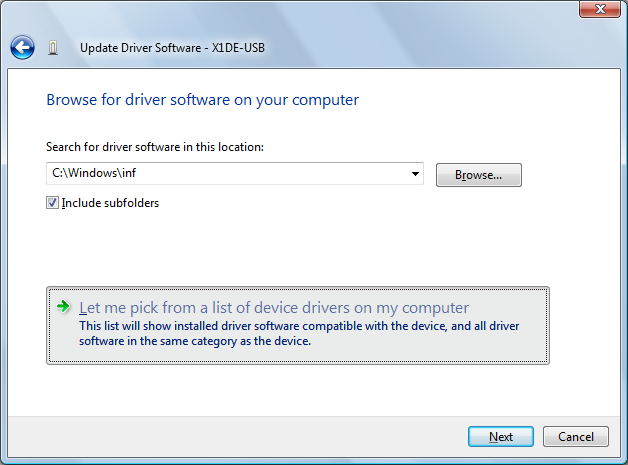Open the Browse... folder picker
The height and width of the screenshot is (465, 628).
(x=479, y=175)
